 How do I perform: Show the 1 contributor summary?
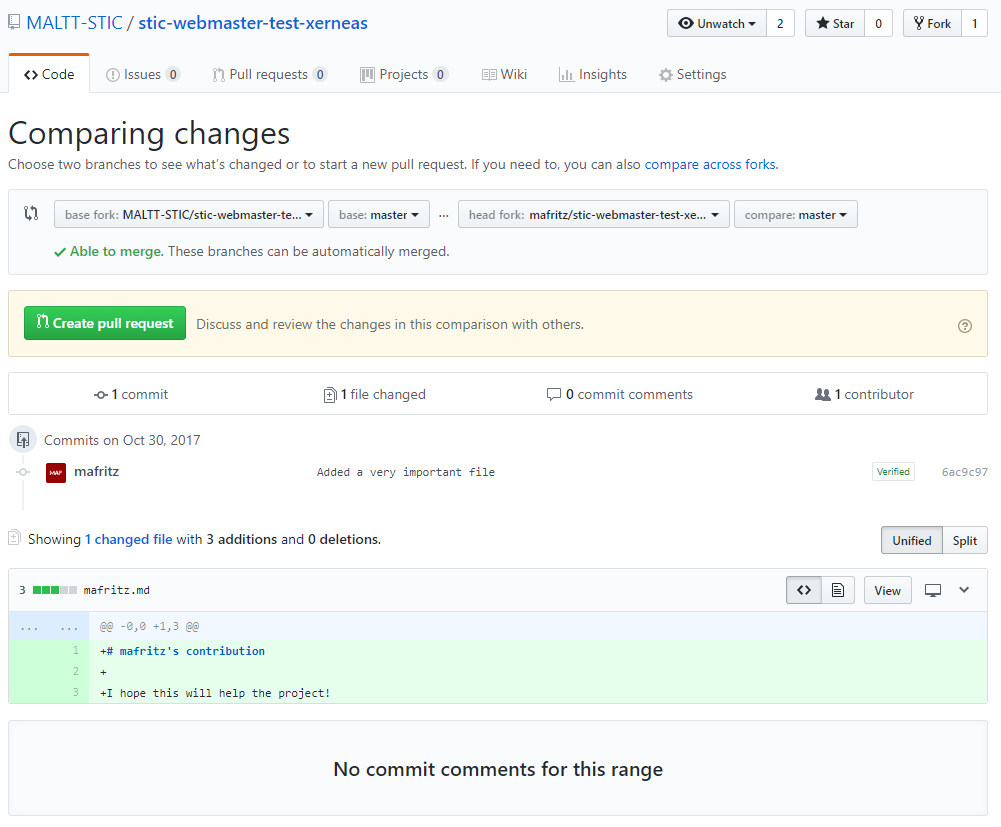coord(864,394)
